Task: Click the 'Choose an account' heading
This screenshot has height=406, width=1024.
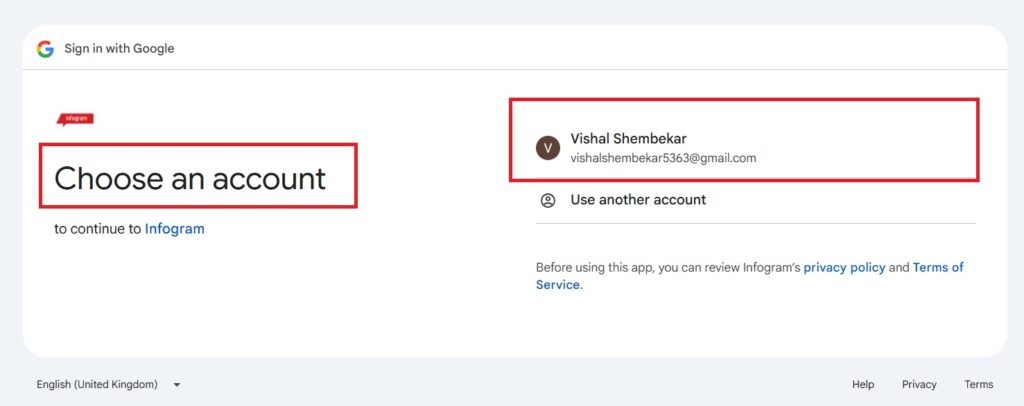Action: click(x=190, y=178)
